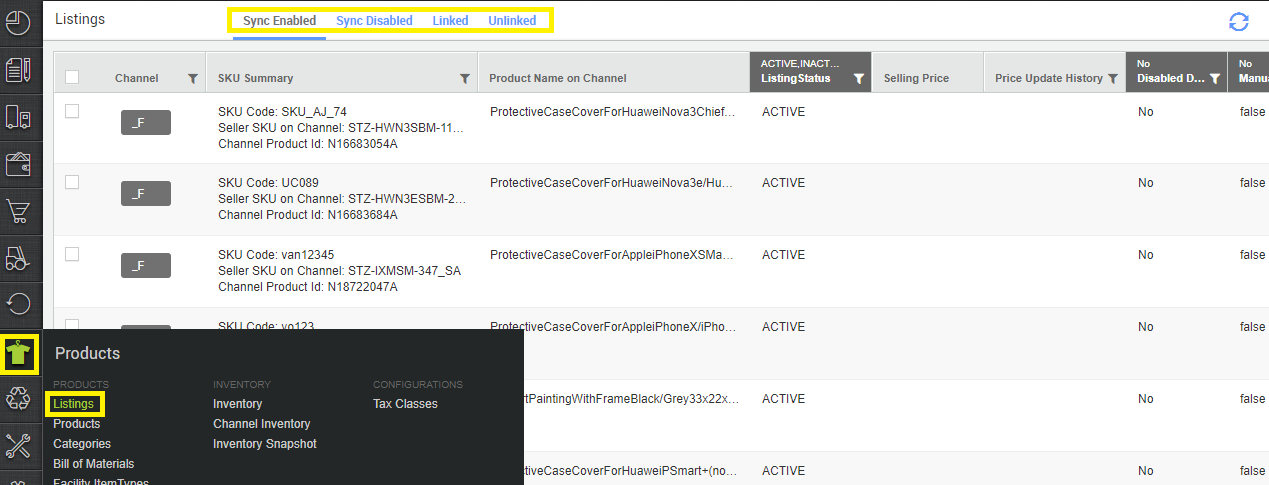
Task: Open Inventory menu entry
Action: (238, 404)
